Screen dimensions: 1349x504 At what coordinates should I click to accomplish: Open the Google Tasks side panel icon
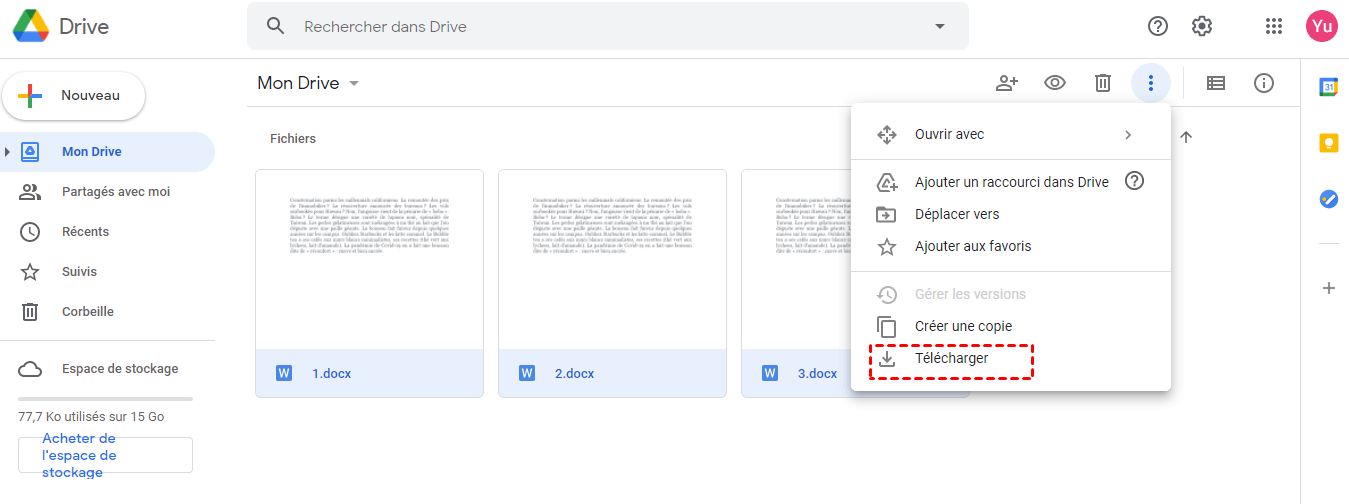point(1329,199)
